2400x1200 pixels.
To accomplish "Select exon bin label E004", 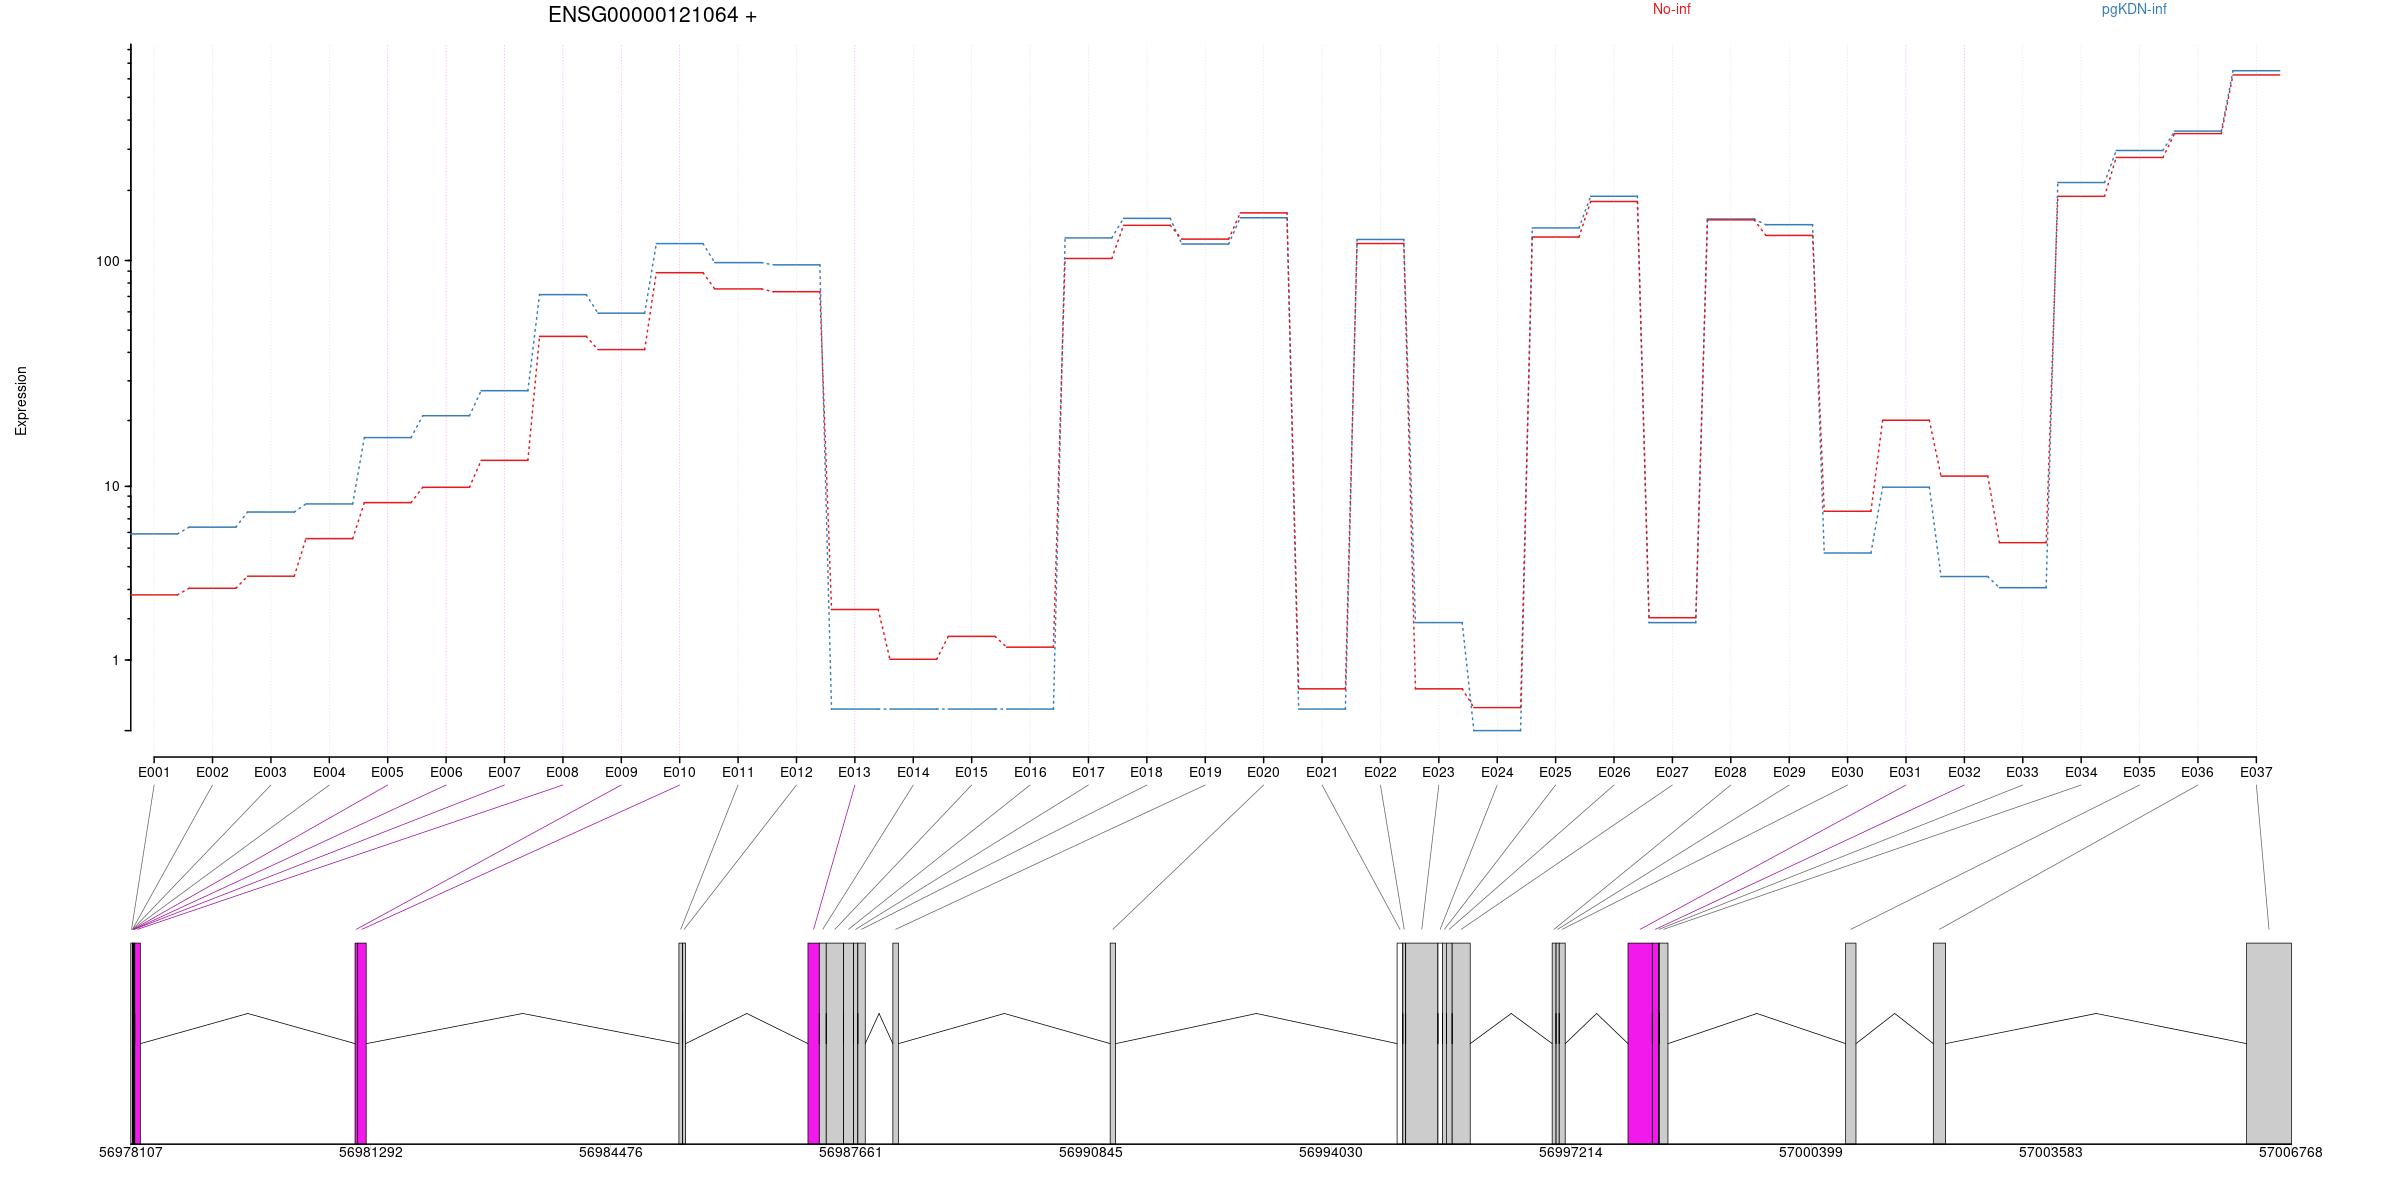I will click(x=329, y=772).
